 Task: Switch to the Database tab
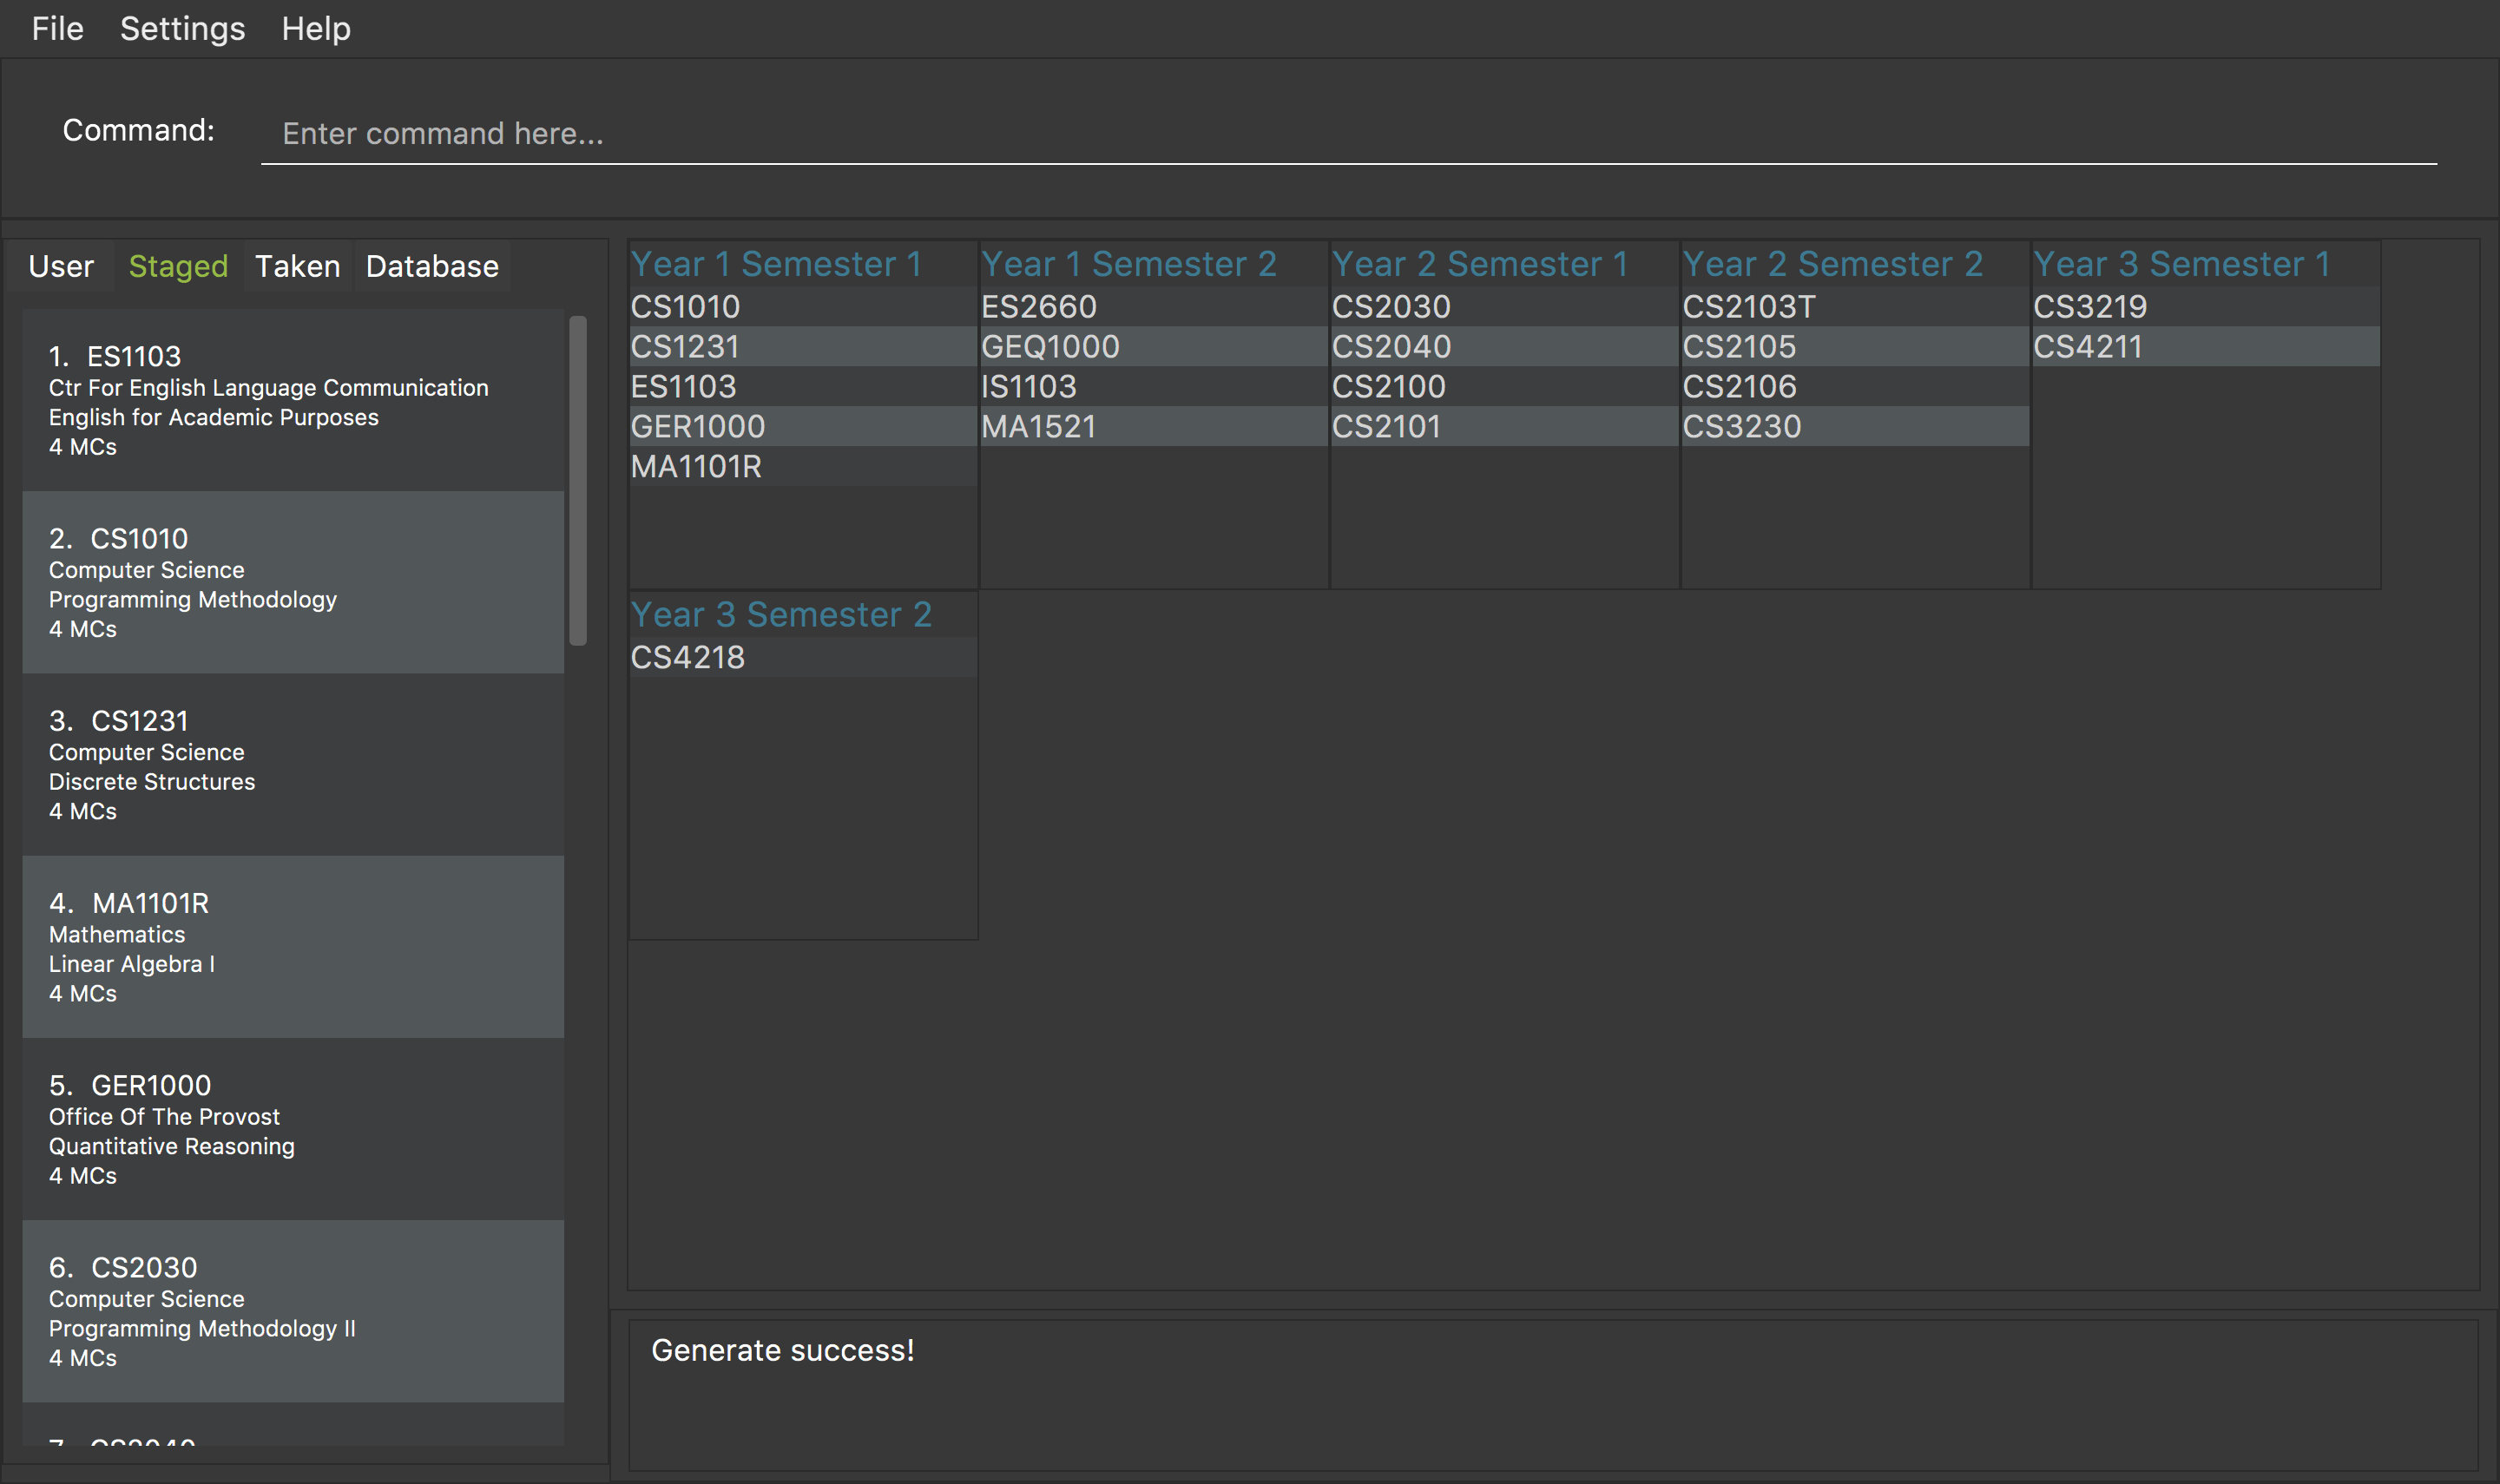(x=432, y=266)
